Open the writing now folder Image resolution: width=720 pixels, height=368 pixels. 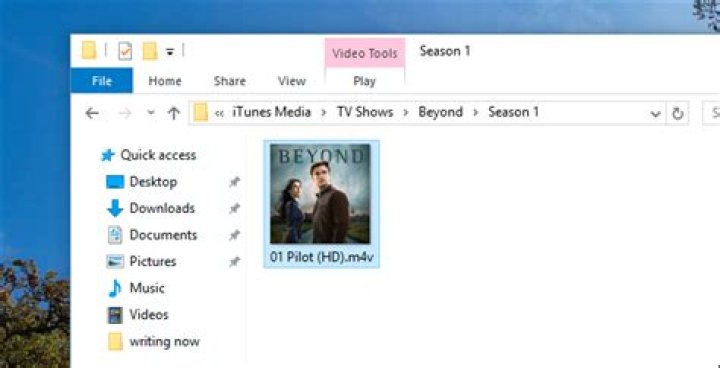click(x=164, y=342)
